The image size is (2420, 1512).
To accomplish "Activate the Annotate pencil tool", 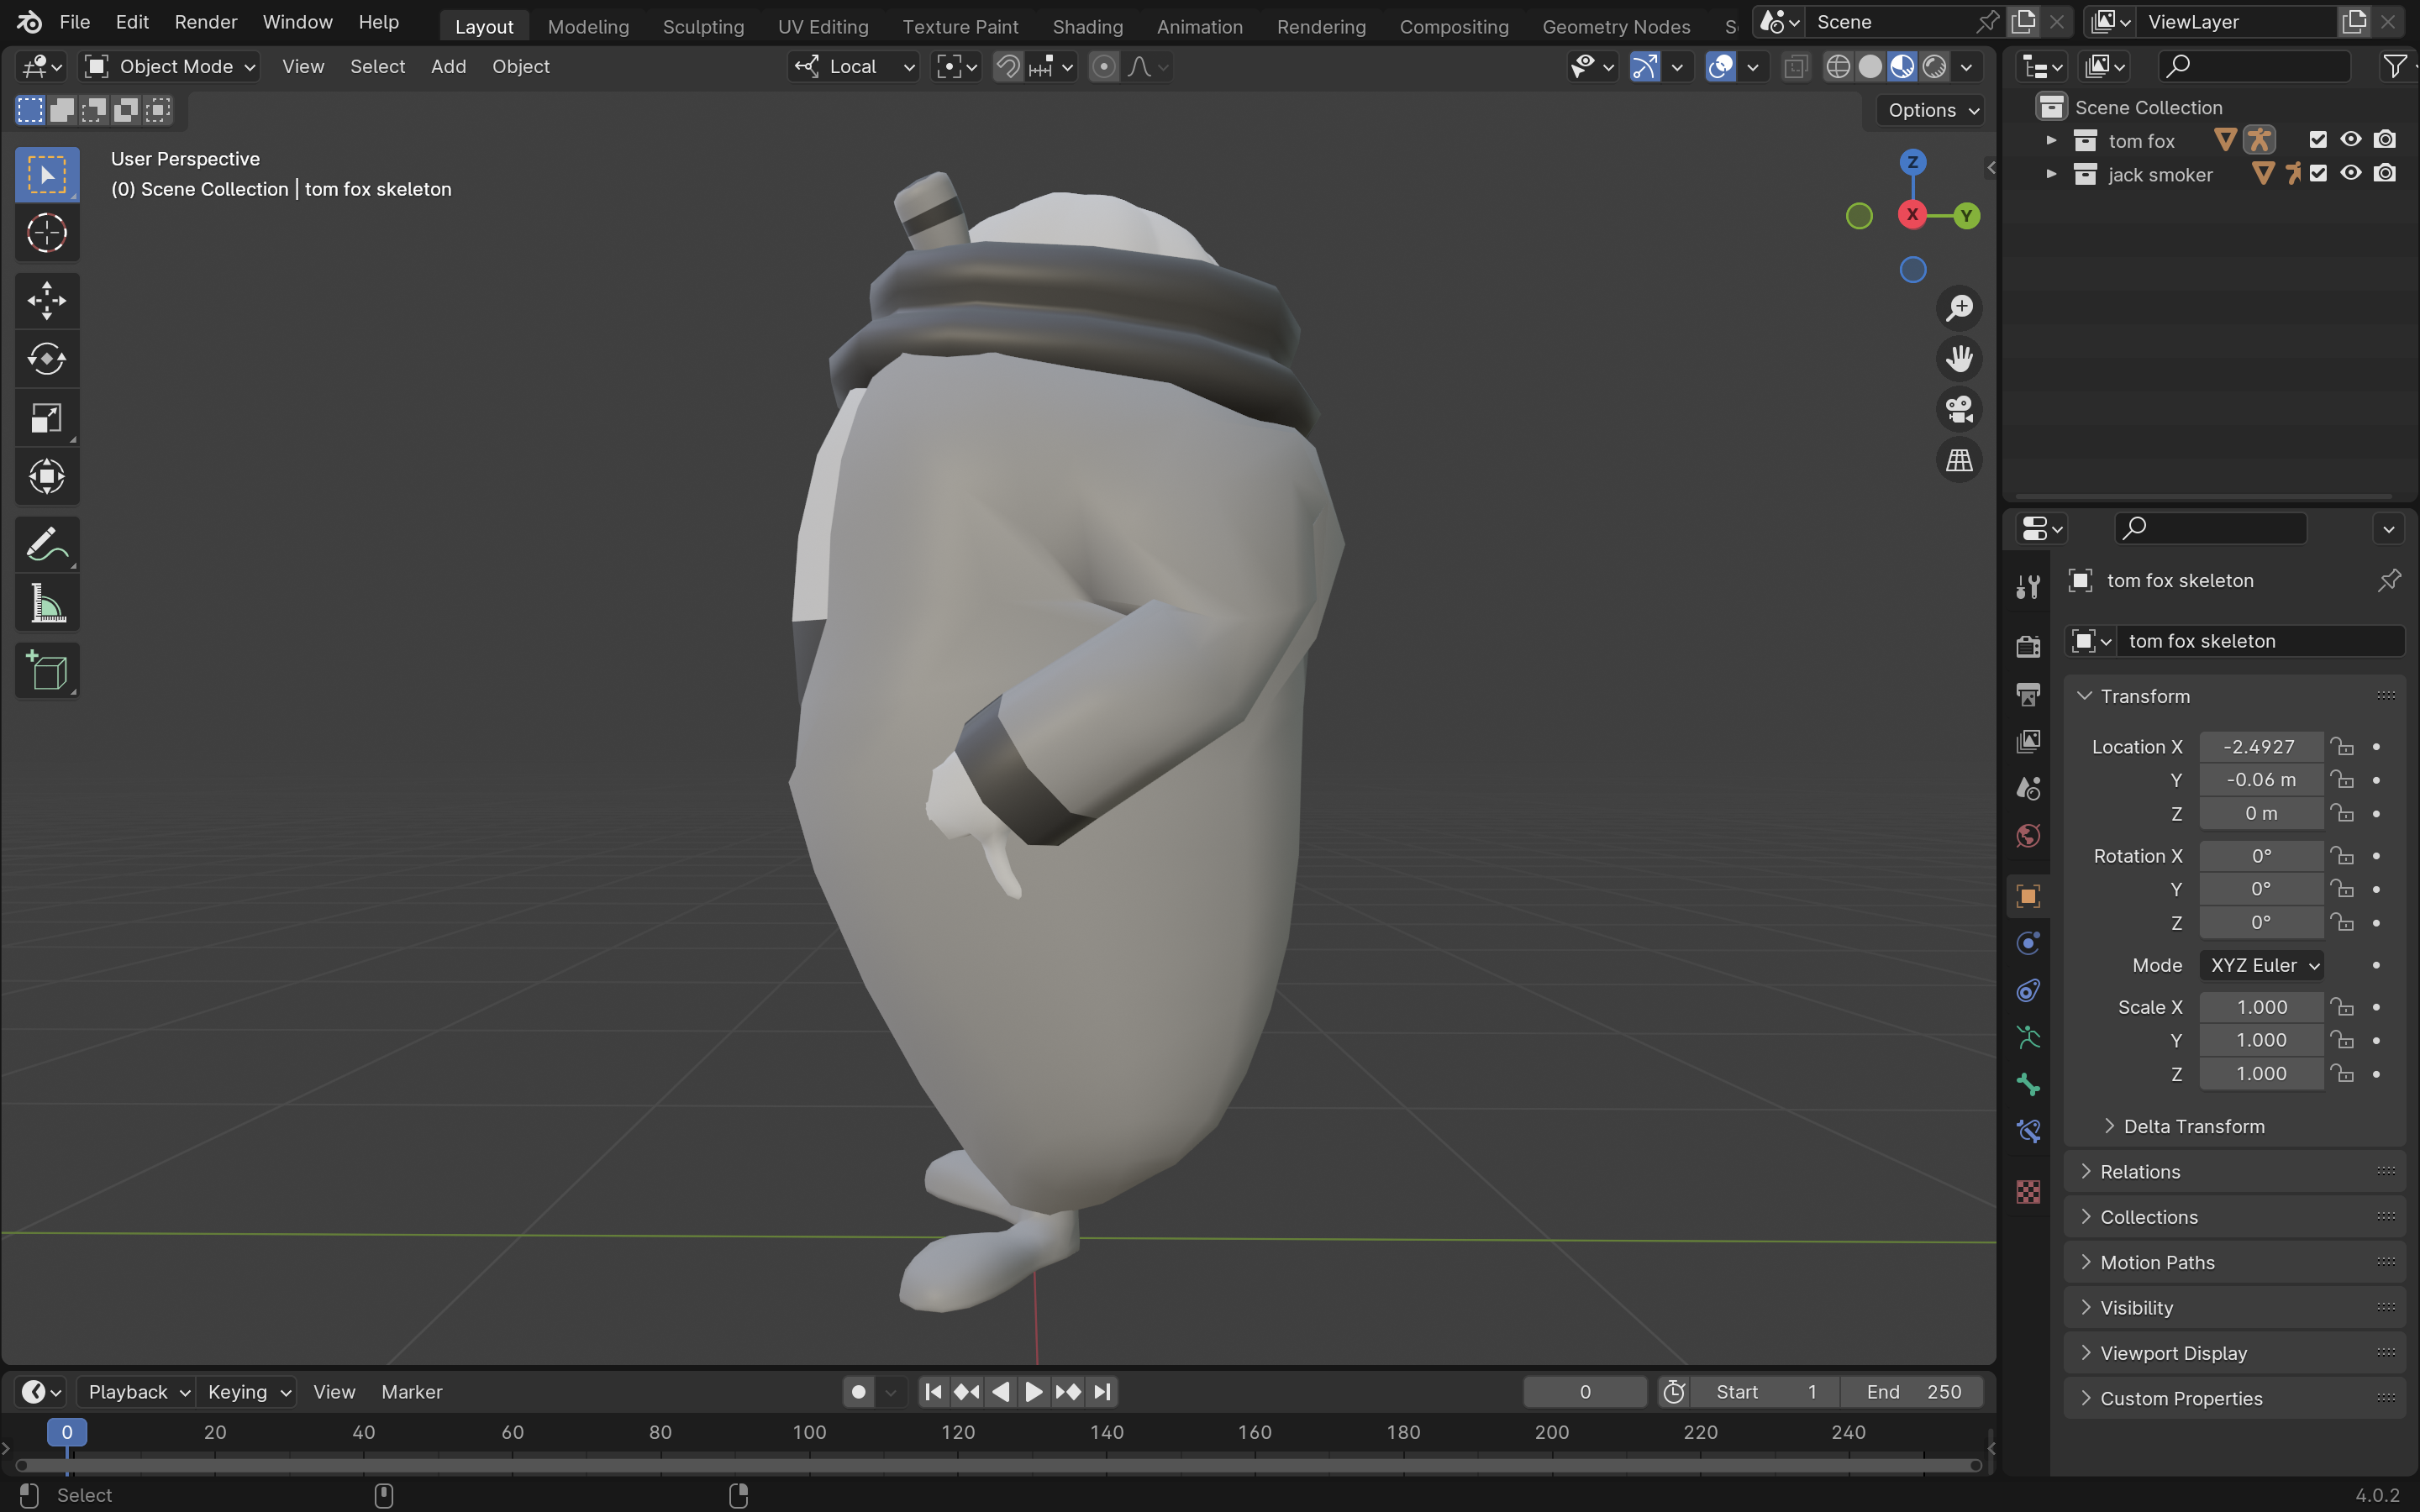I will point(46,545).
